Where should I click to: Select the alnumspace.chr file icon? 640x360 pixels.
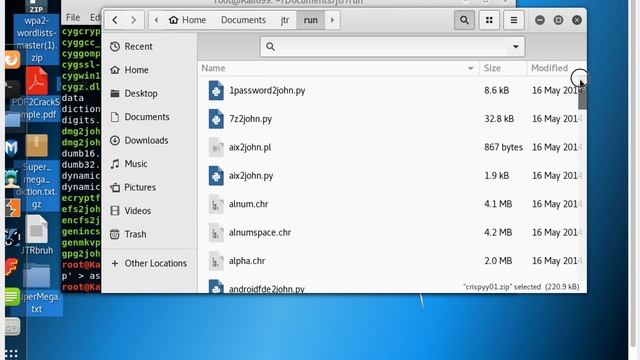click(216, 232)
